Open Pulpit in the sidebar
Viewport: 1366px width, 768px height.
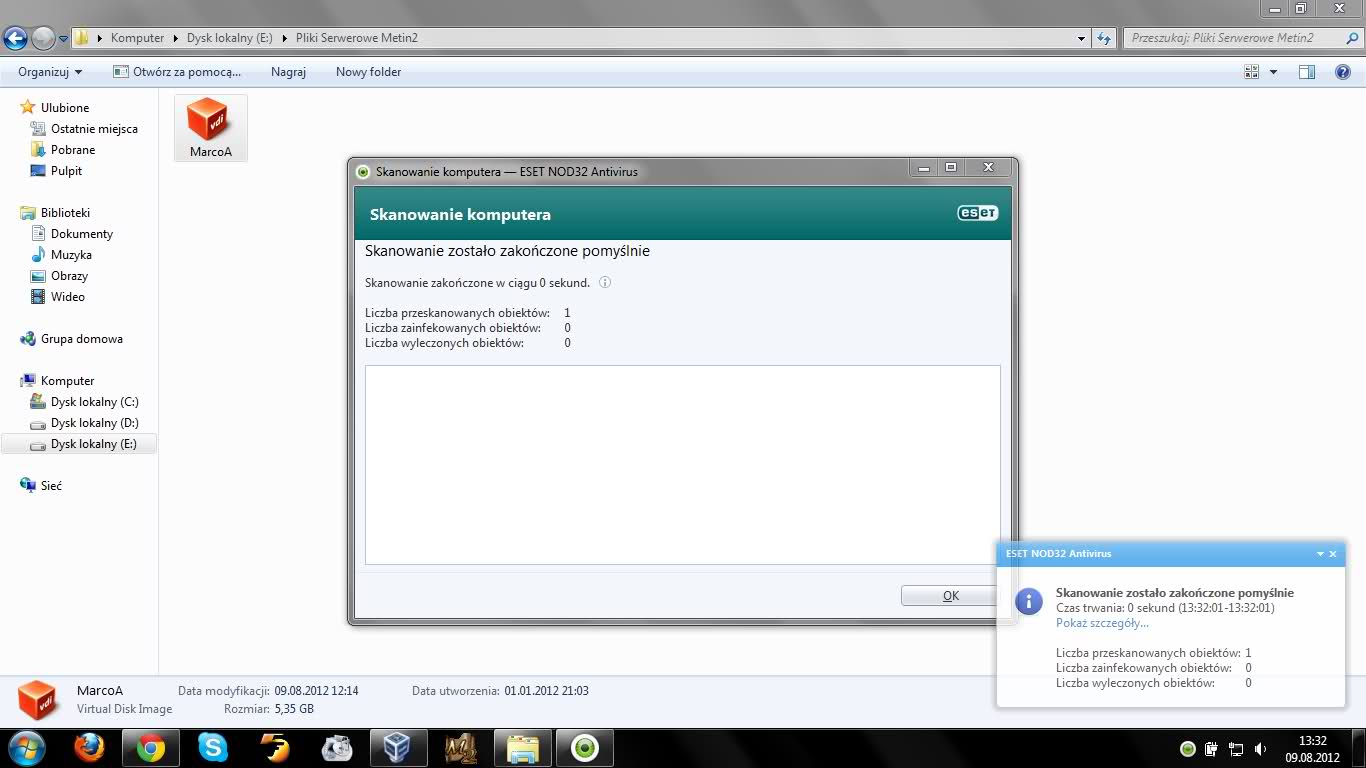[66, 171]
